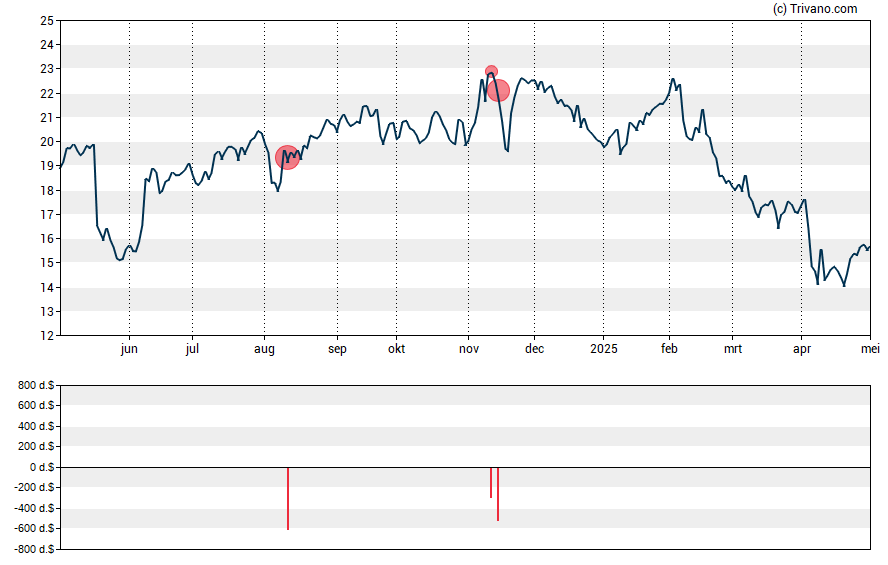Click the '800 d.$' axis label
The image size is (888, 565).
[x=36, y=386]
